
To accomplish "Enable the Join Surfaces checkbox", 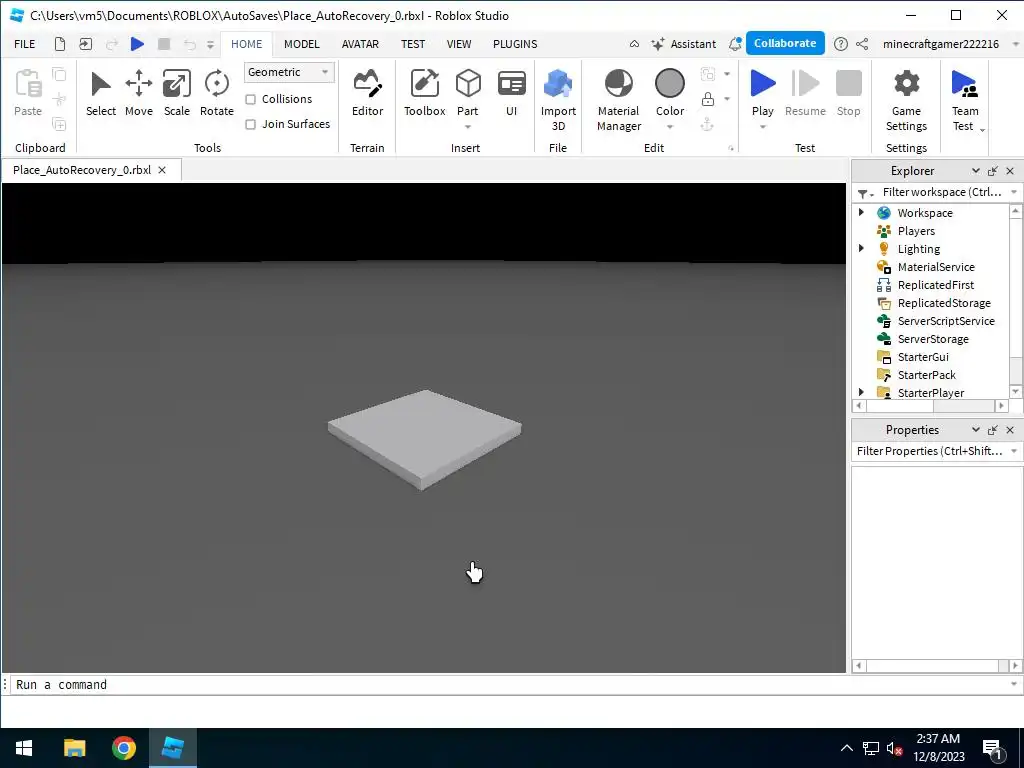I will point(250,124).
